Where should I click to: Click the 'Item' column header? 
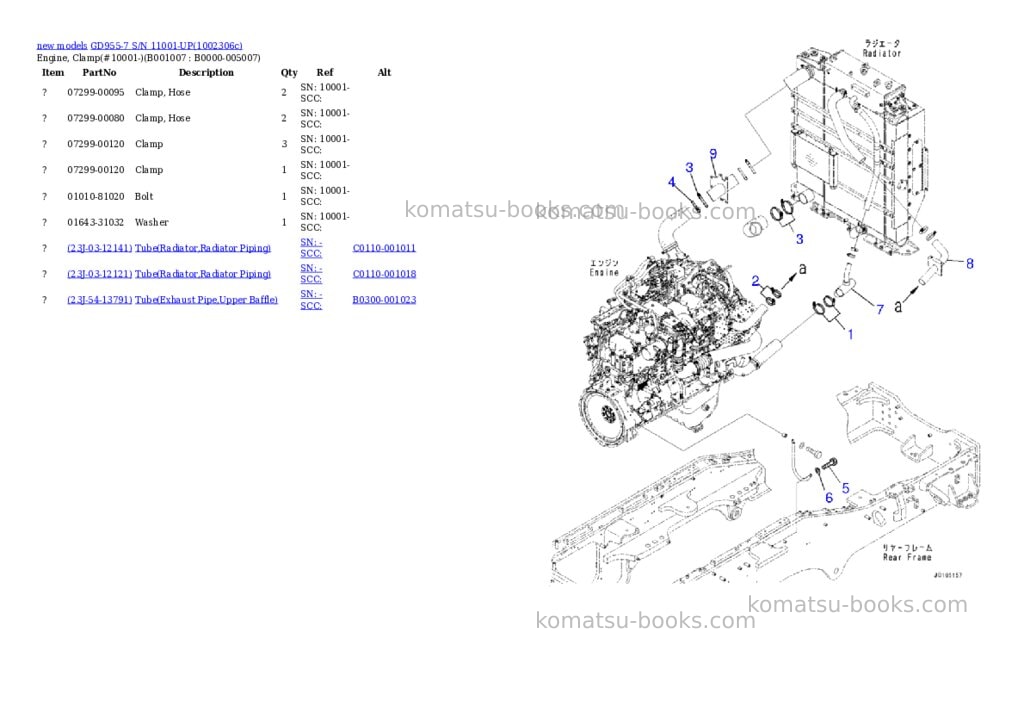pyautogui.click(x=53, y=72)
